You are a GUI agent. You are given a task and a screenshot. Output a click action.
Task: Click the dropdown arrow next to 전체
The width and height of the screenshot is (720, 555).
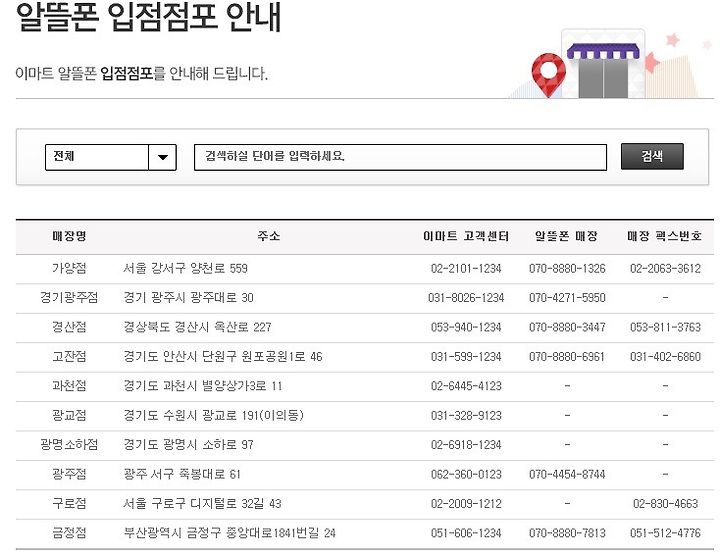tap(163, 157)
